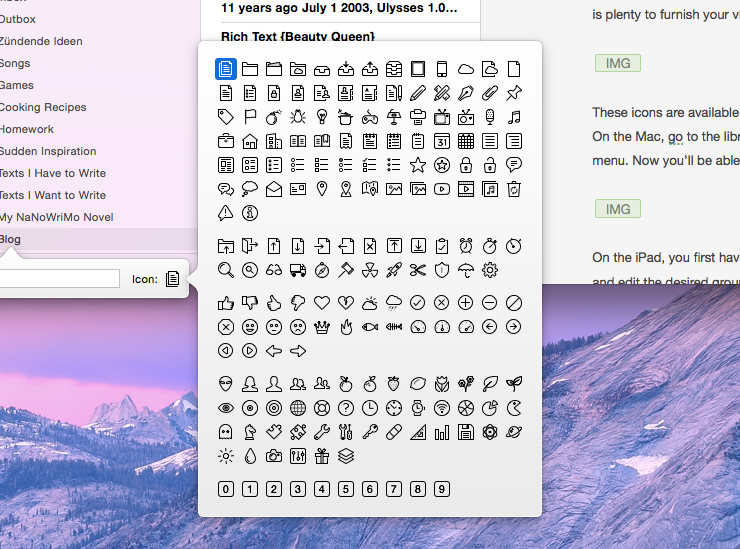Pick the smiling face icon
The height and width of the screenshot is (549, 740).
[250, 327]
